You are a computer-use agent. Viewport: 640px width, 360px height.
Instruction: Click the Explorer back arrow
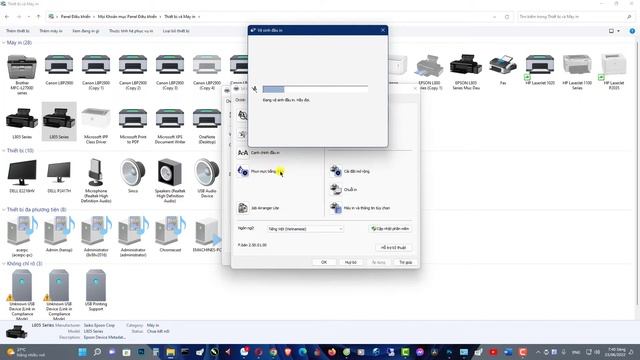(7, 17)
